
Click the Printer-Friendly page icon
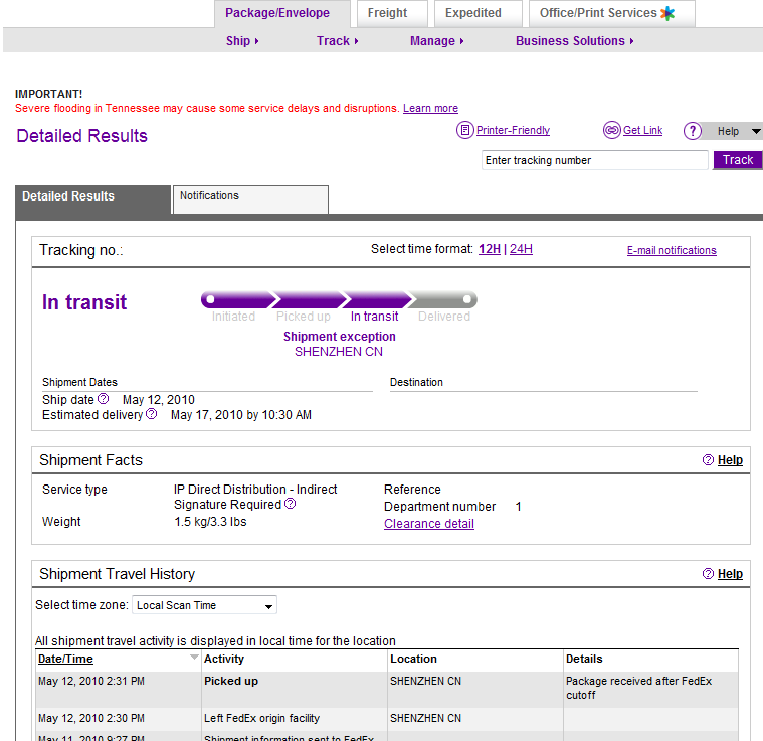coord(464,130)
